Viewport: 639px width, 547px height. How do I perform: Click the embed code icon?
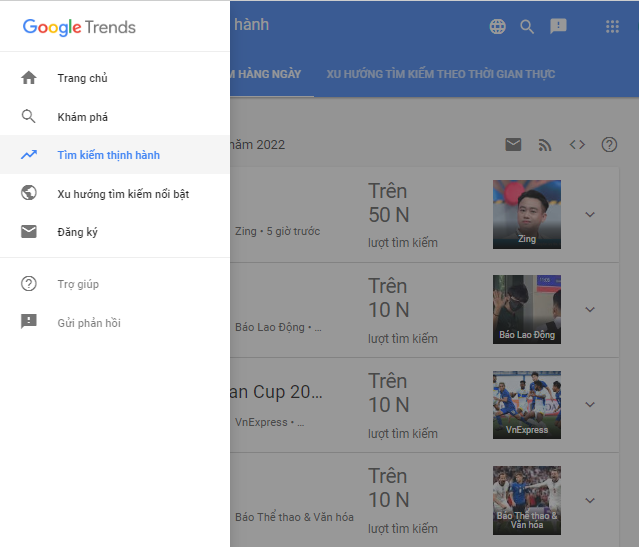(577, 145)
